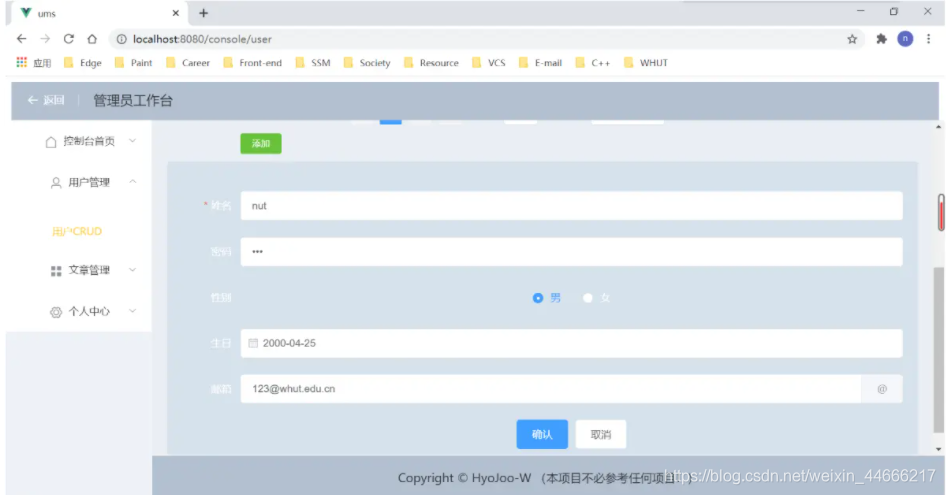Go to the browser home page icon

[x=92, y=39]
